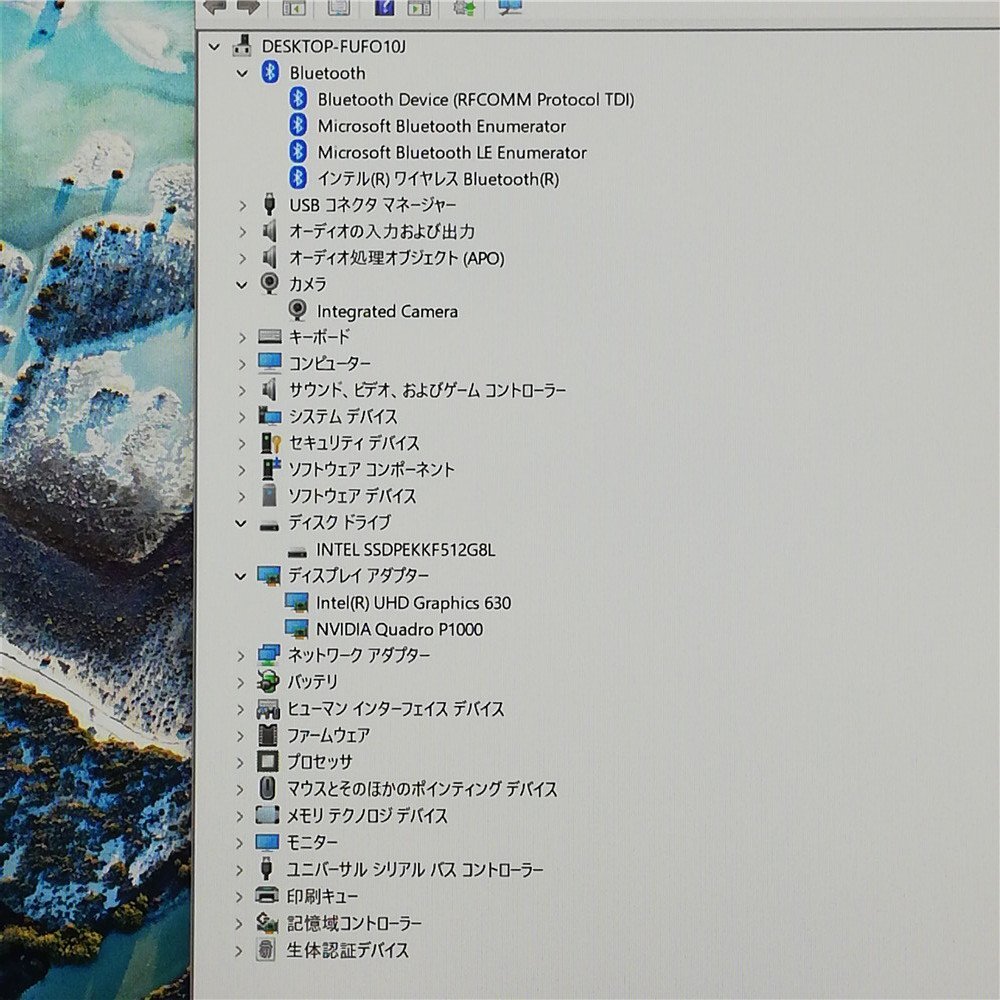Click the computer icon beside DESKTOP-FUFO10J
Viewport: 1000px width, 1000px height.
[x=242, y=45]
